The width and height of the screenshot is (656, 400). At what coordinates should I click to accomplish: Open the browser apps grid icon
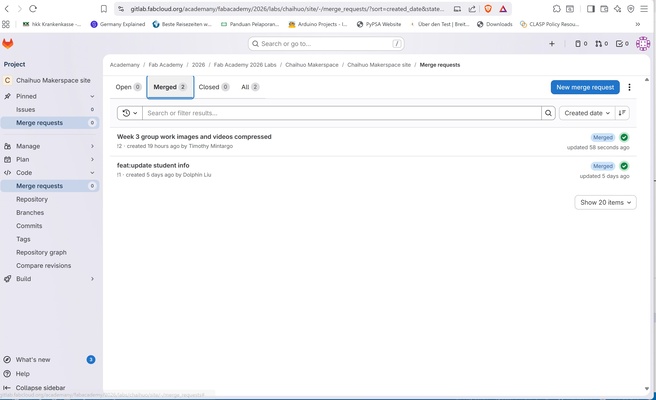coord(6,24)
